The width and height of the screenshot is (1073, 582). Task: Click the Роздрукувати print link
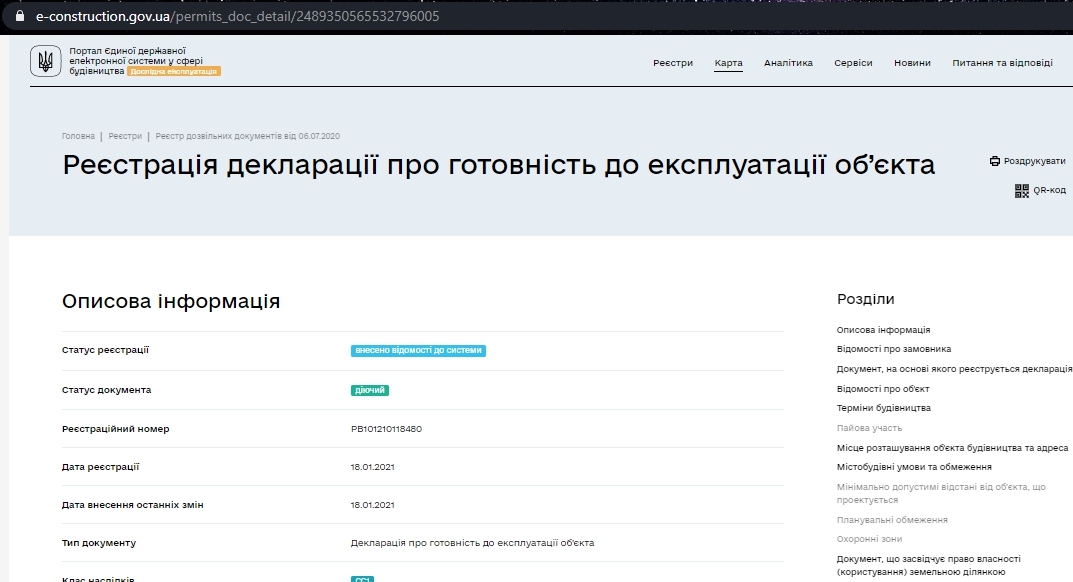(1034, 161)
